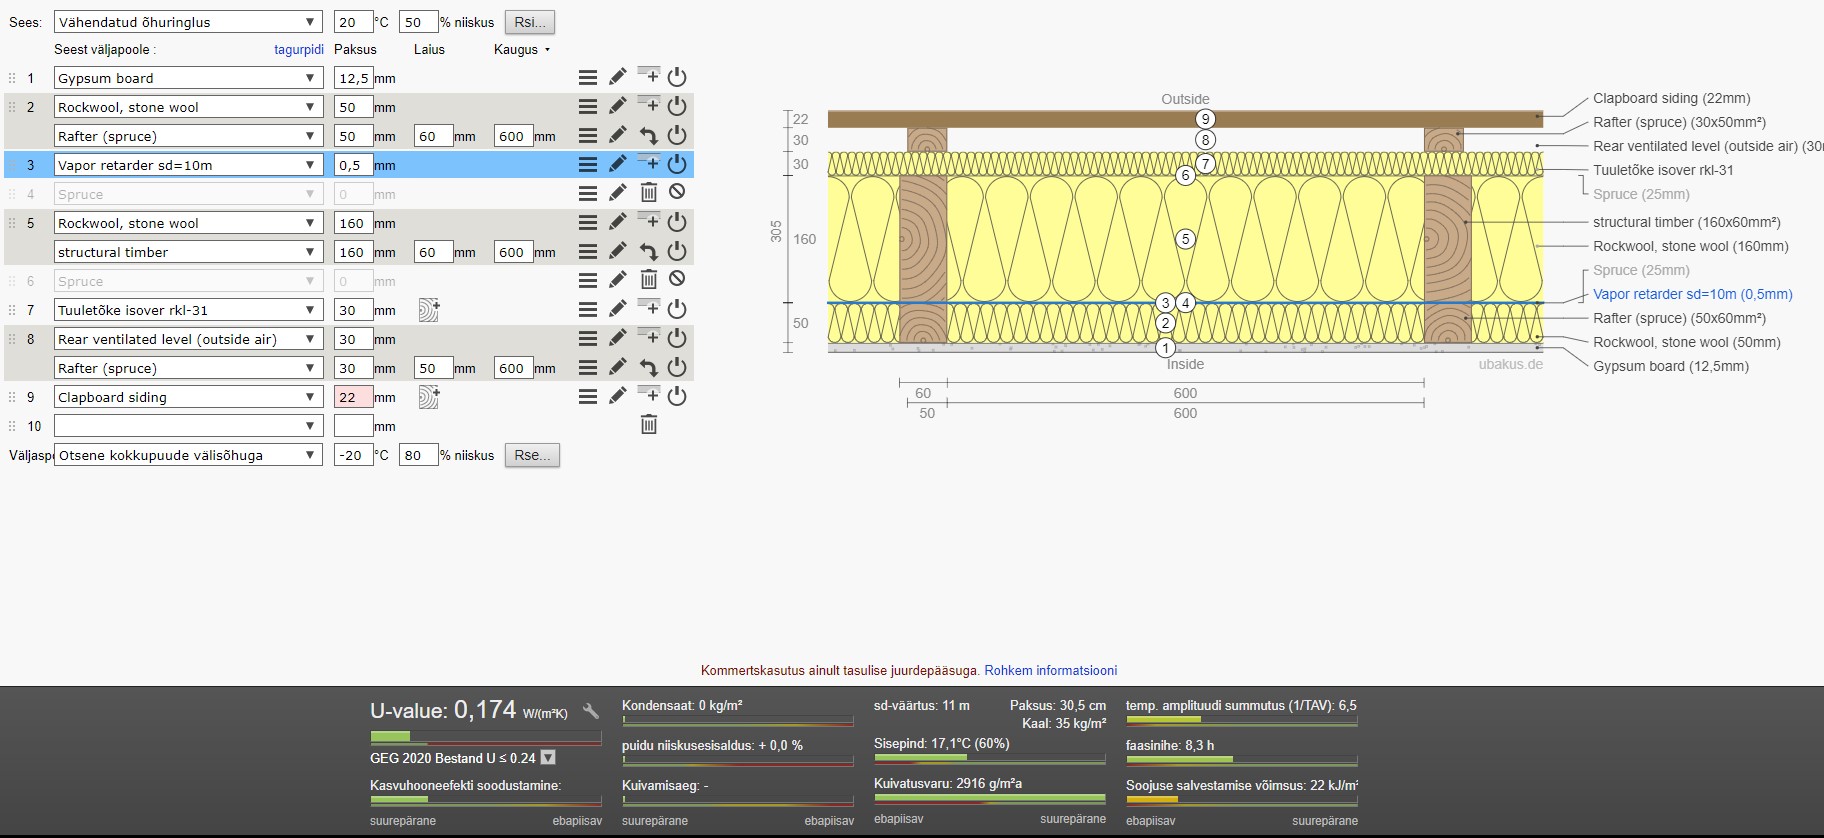Click the wood texture icon in Tuuletõke row
This screenshot has height=838, width=1824.
point(429,310)
